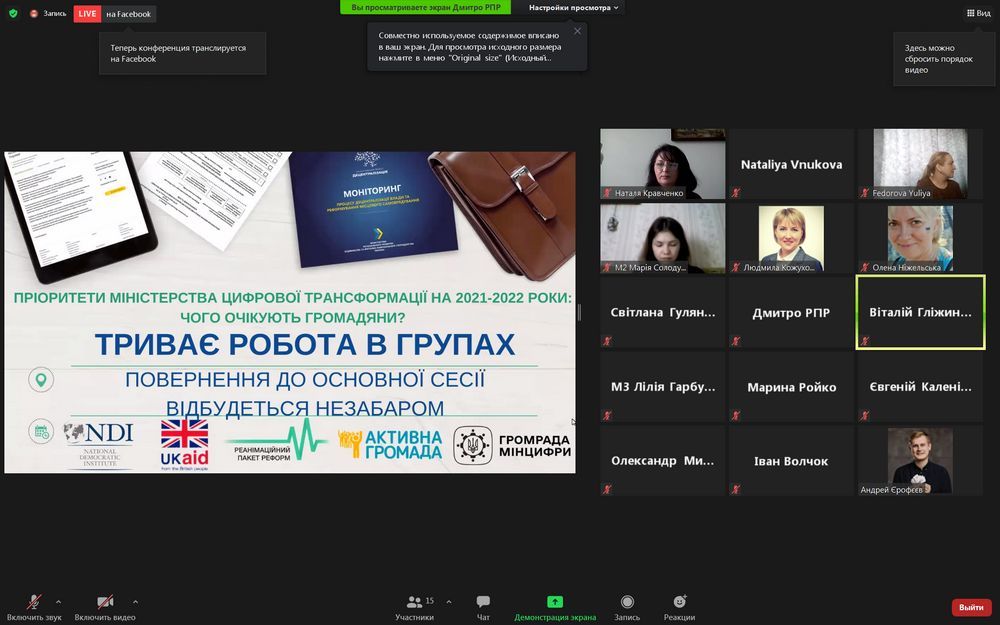Click the red Выйти leave button
Viewport: 1000px width, 625px height.
pos(971,607)
